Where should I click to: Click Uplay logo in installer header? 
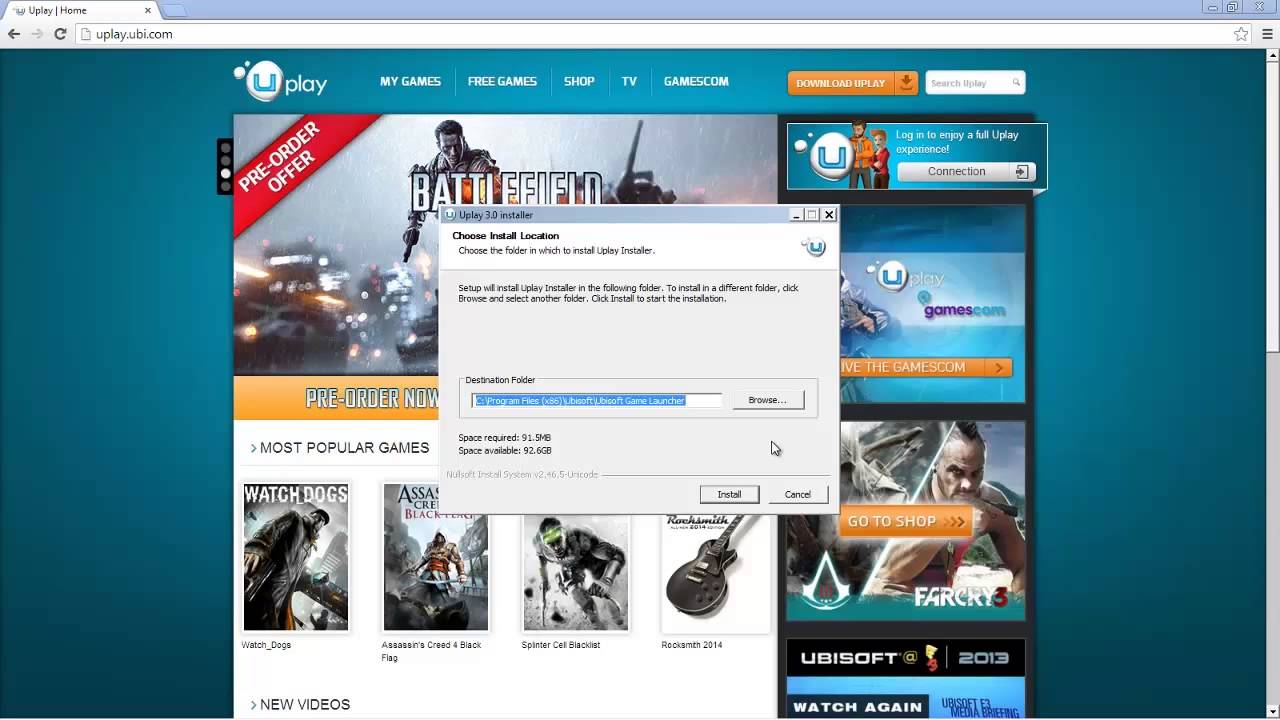815,246
